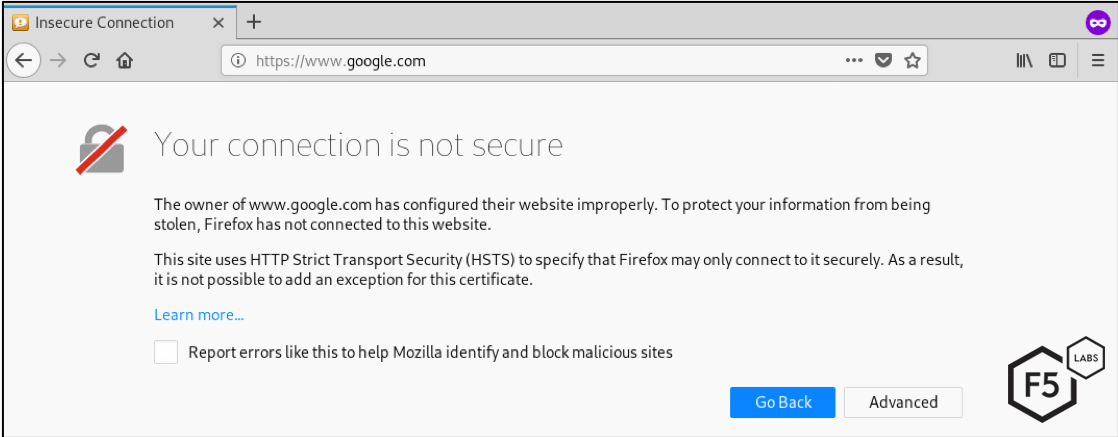Open the page actions three-dot menu

(853, 60)
